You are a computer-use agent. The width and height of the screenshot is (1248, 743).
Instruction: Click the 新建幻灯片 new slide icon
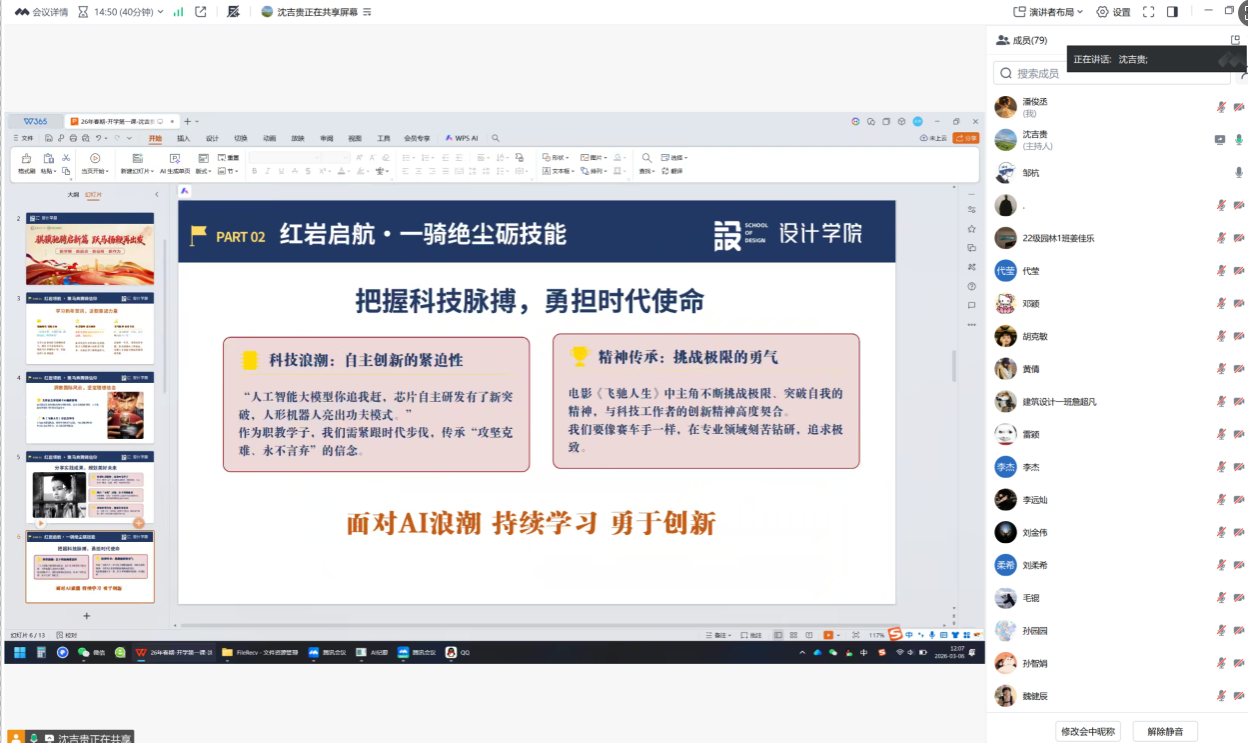[x=138, y=159]
